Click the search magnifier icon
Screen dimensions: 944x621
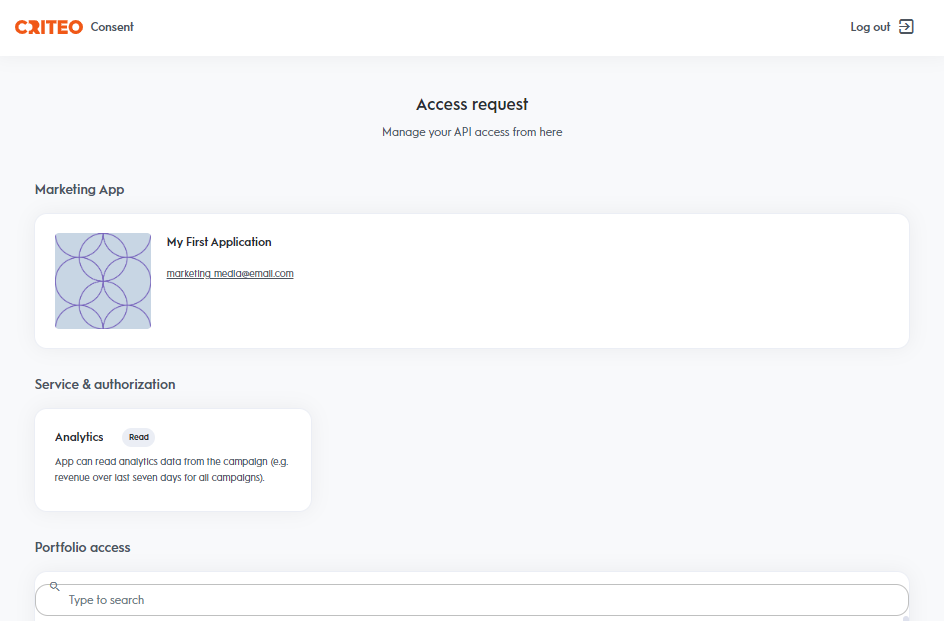[x=54, y=586]
